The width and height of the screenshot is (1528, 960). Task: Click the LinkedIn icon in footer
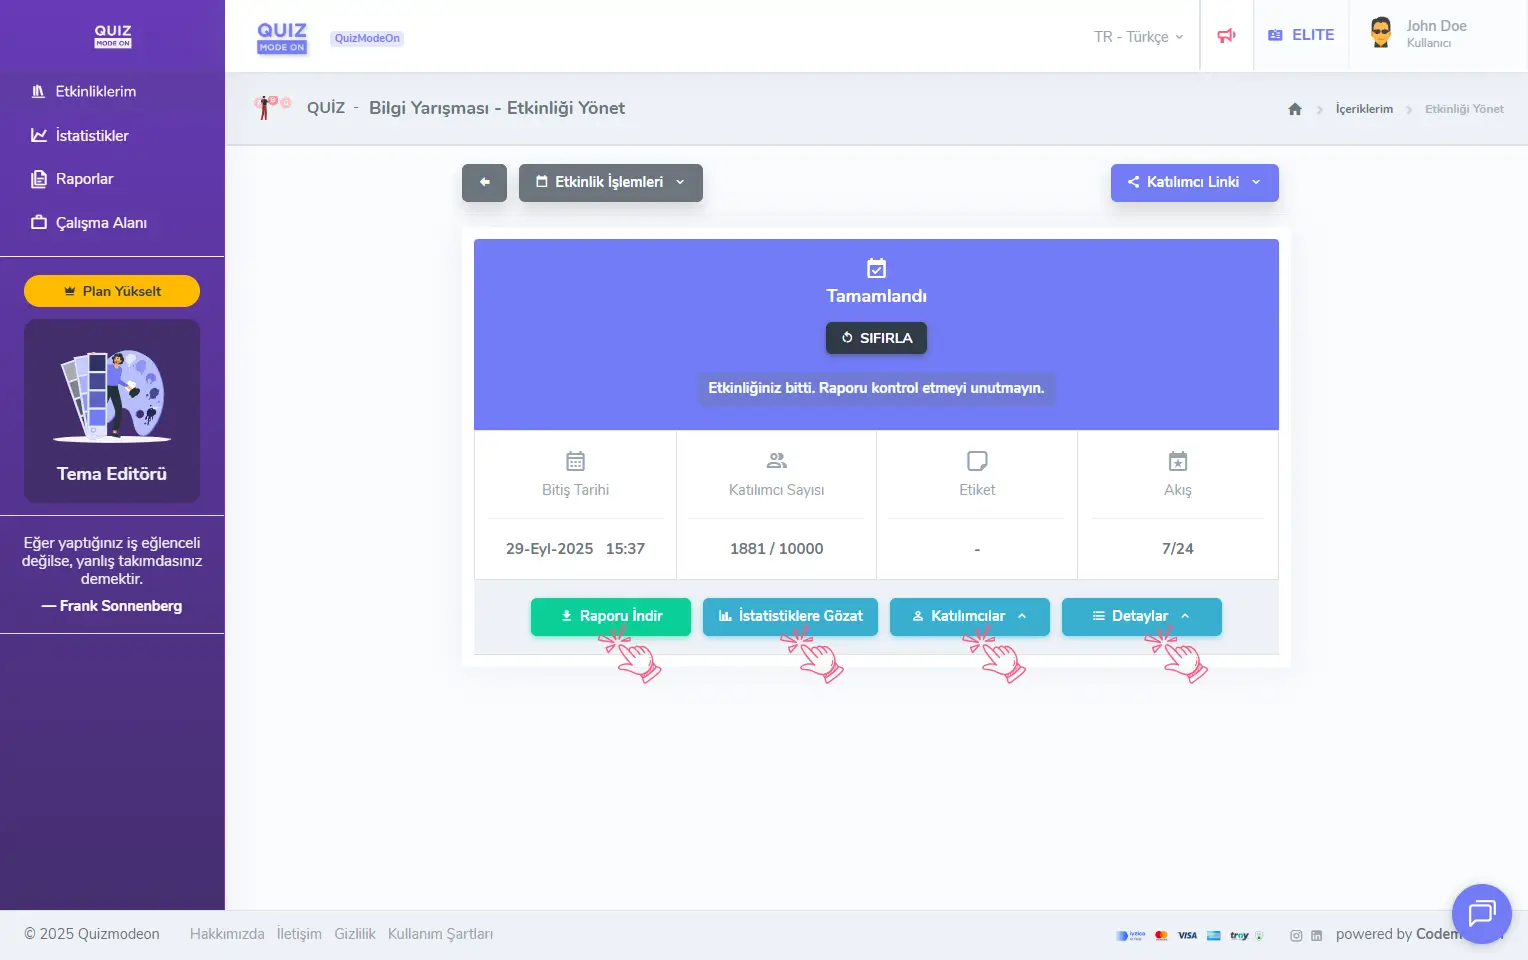coord(1316,935)
